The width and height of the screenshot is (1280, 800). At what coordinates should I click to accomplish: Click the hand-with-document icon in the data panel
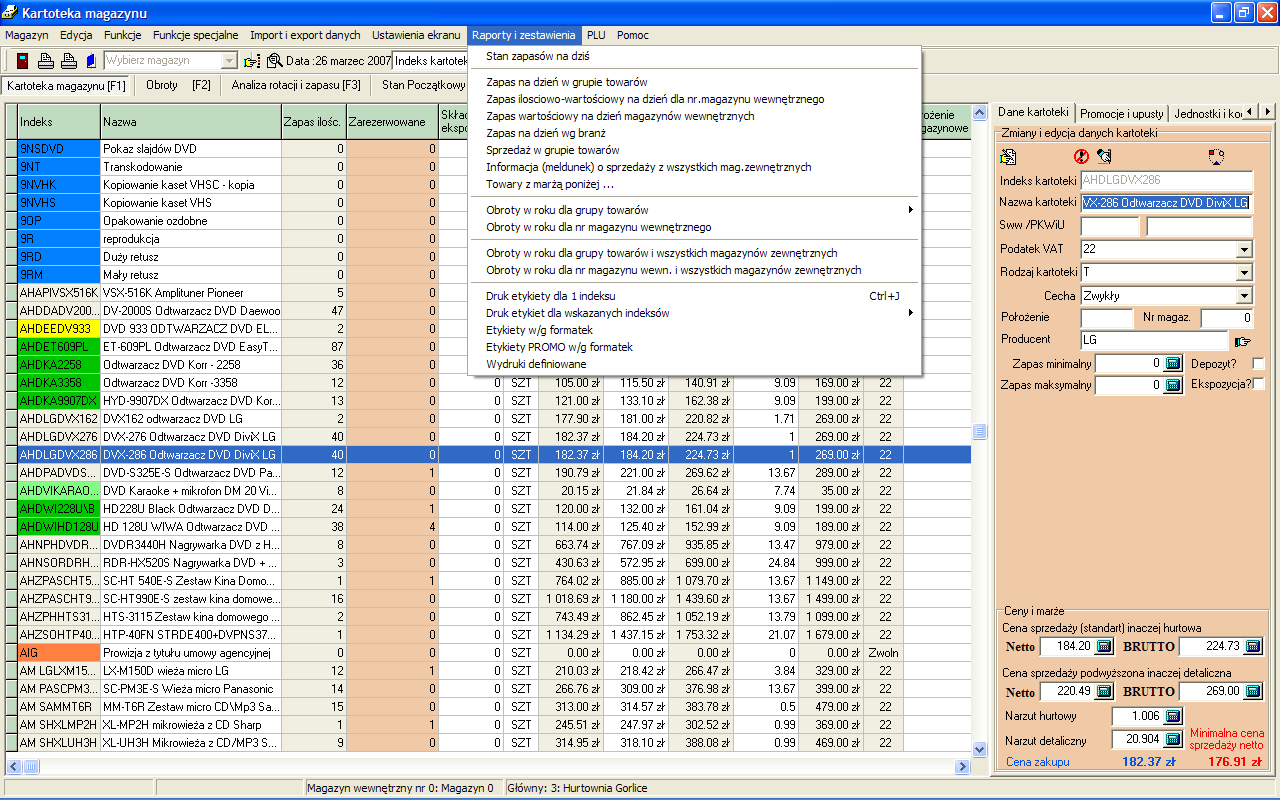pyautogui.click(x=1008, y=156)
